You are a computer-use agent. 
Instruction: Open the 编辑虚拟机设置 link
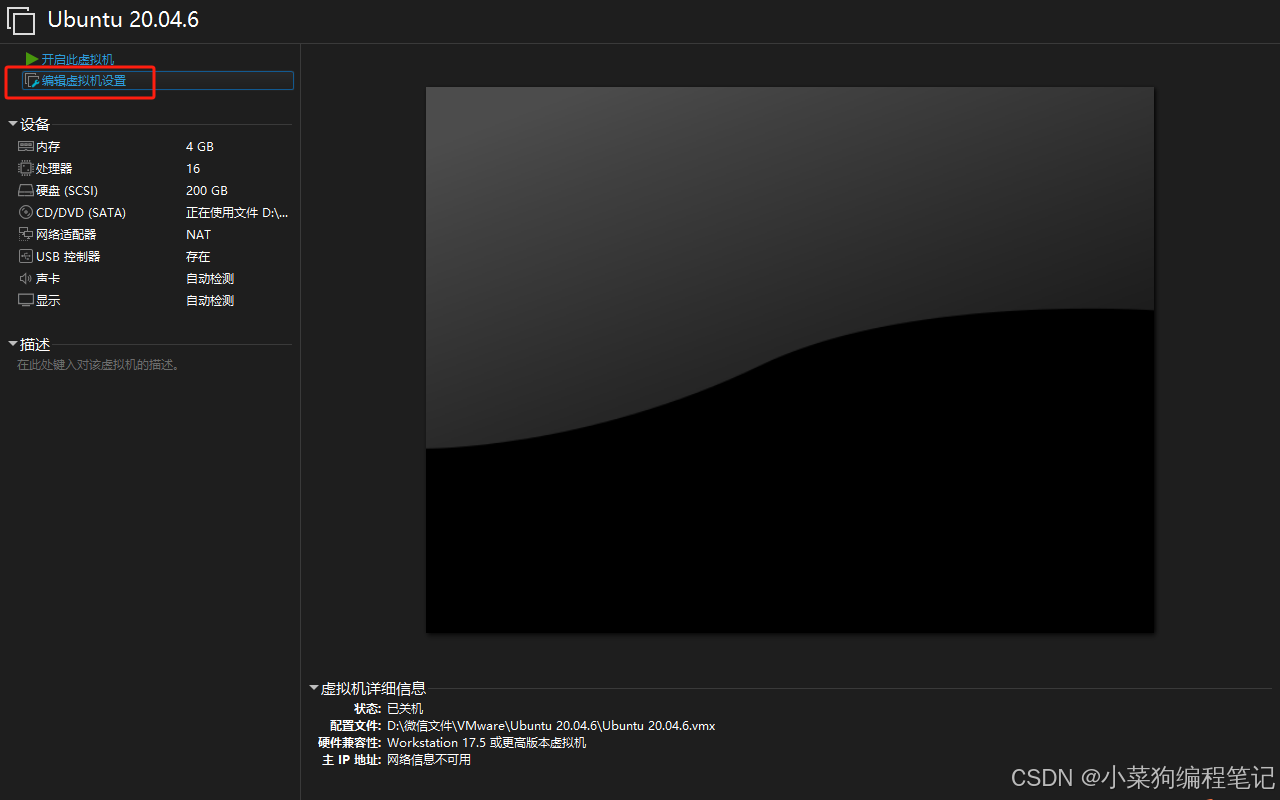[84, 80]
